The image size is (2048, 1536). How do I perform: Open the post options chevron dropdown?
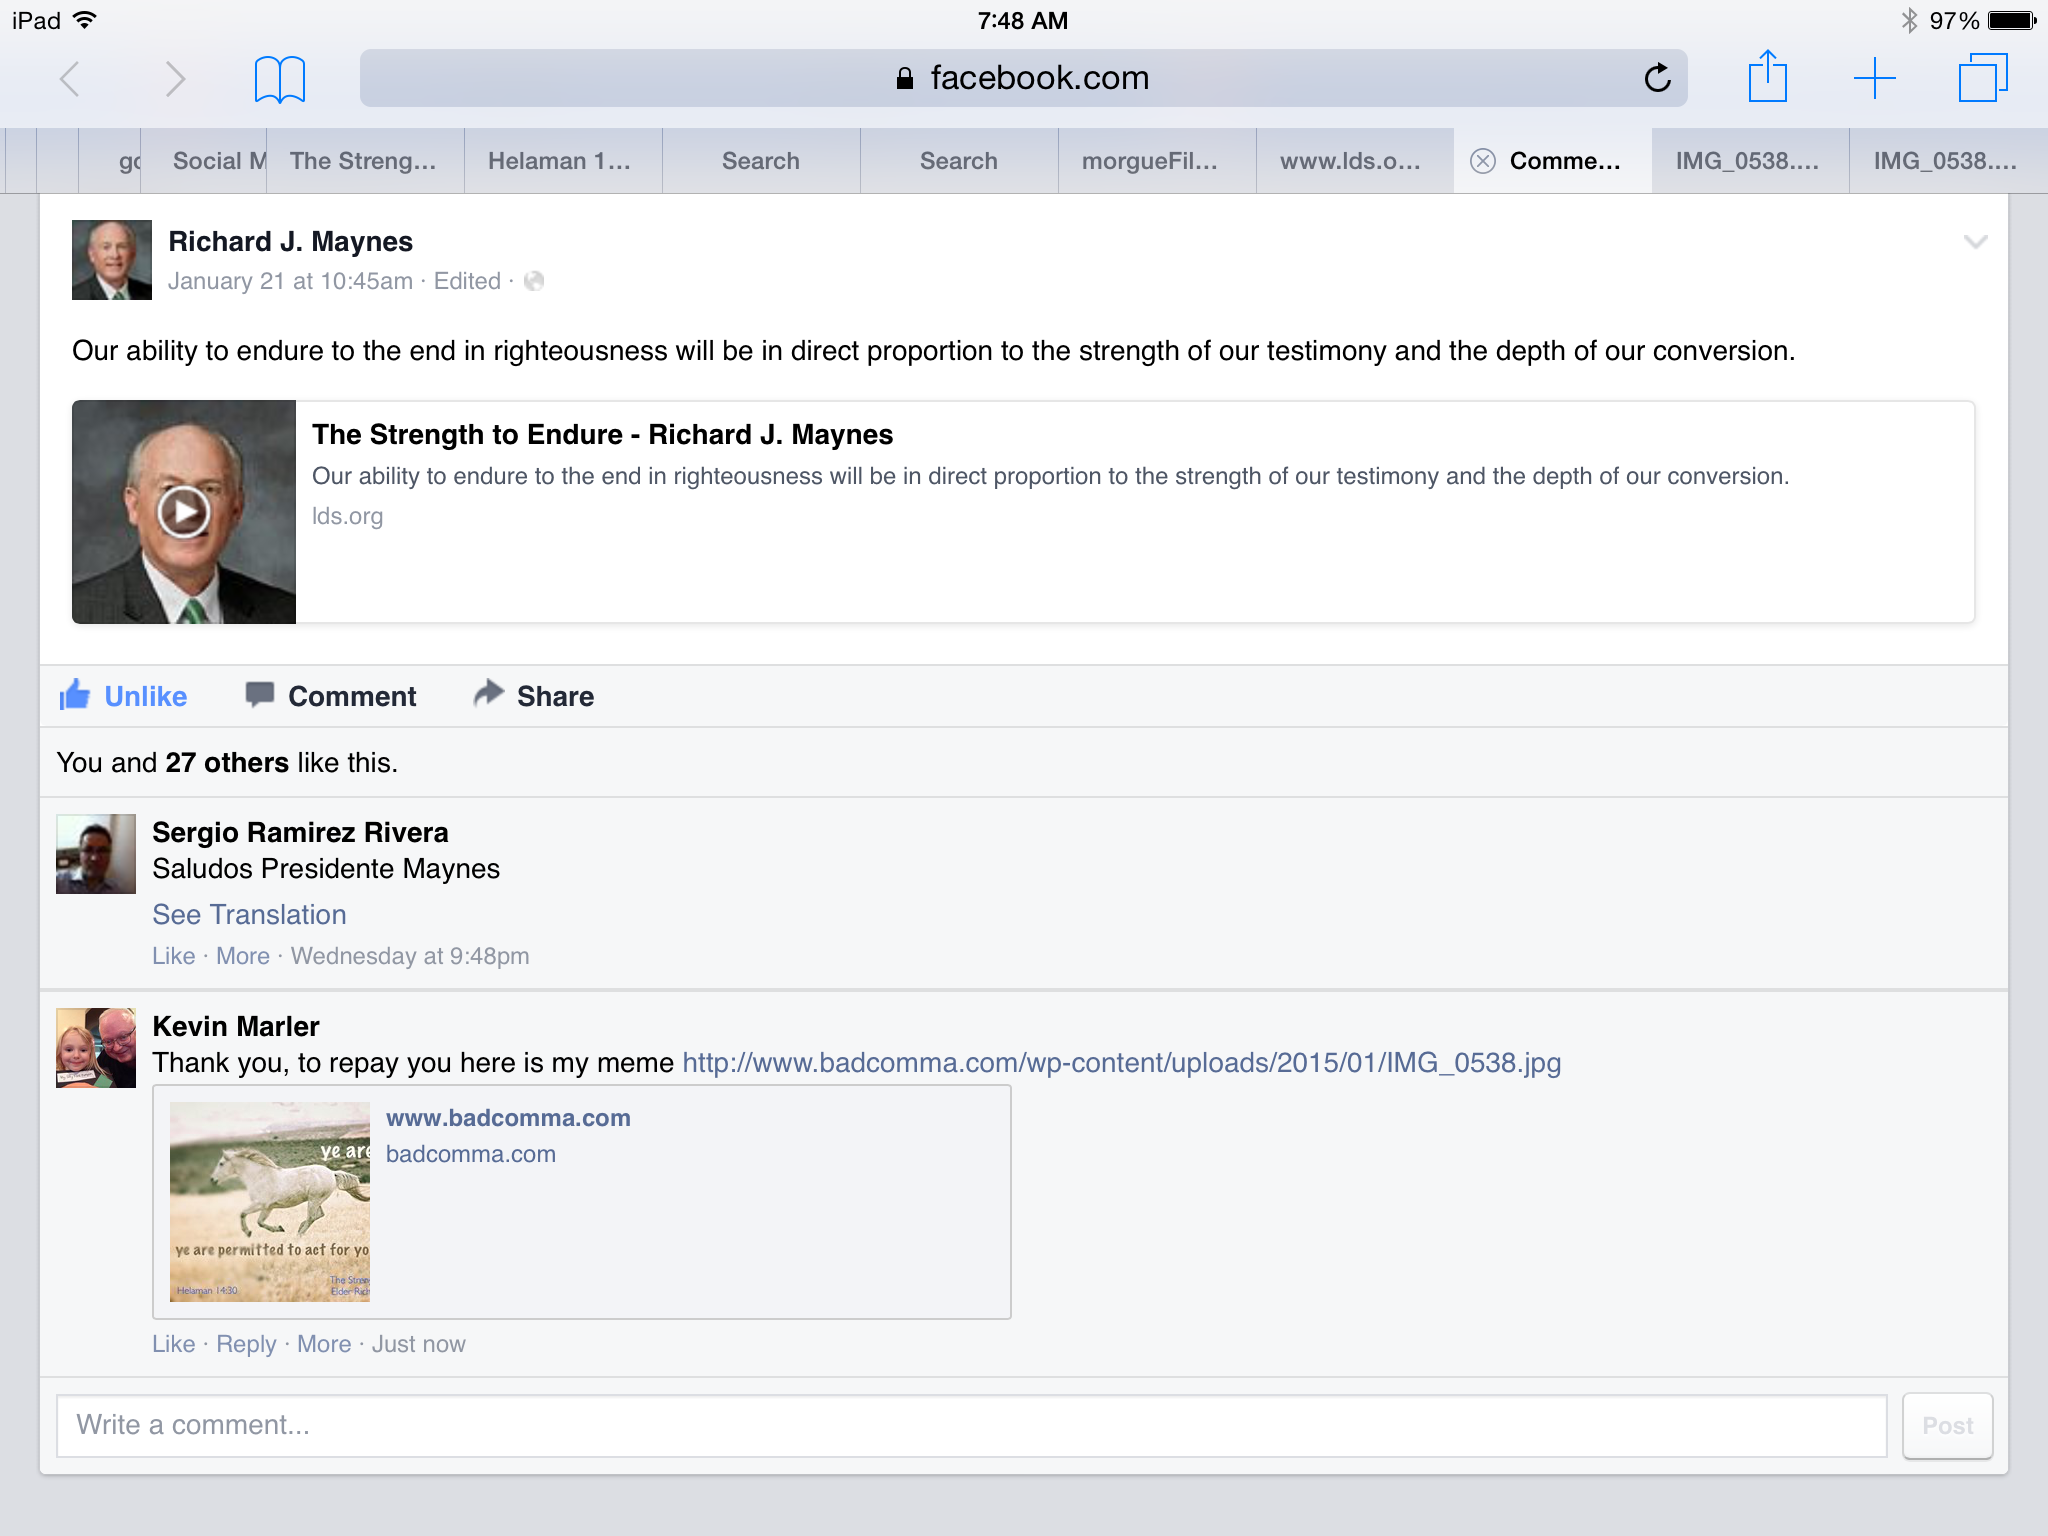click(1975, 241)
